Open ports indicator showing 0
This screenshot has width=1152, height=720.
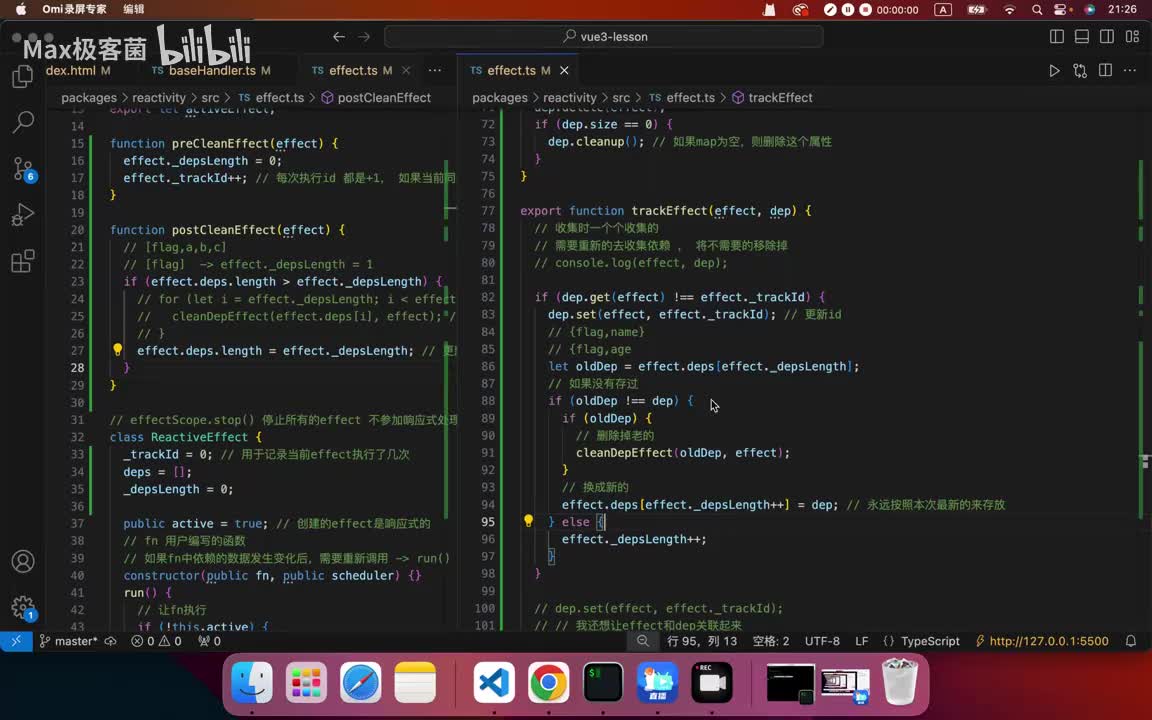(209, 641)
